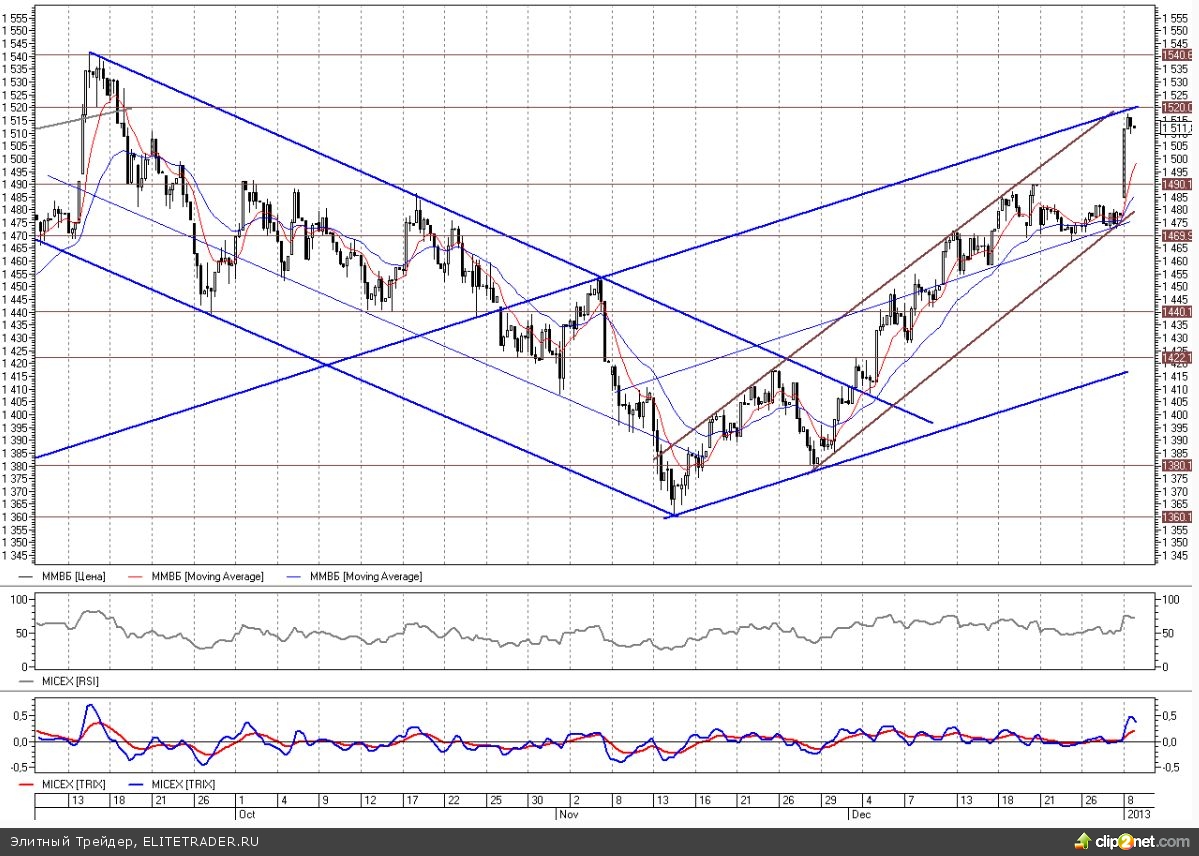Click the ММВБ [Цена] legend entry

click(x=68, y=576)
